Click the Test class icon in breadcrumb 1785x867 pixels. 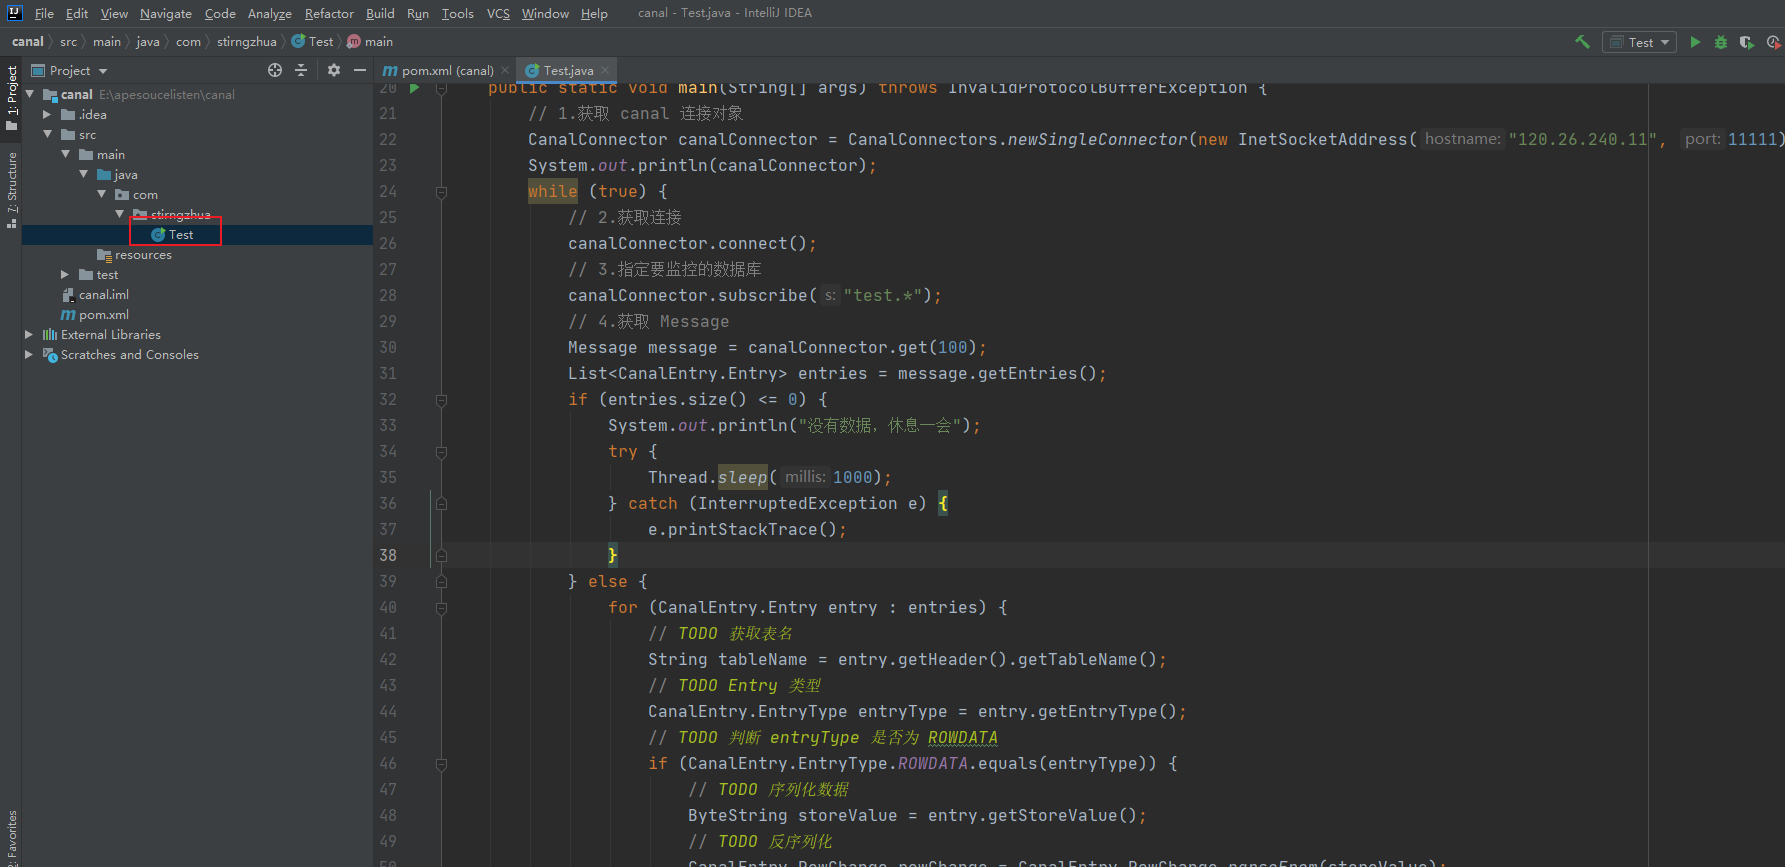coord(298,42)
